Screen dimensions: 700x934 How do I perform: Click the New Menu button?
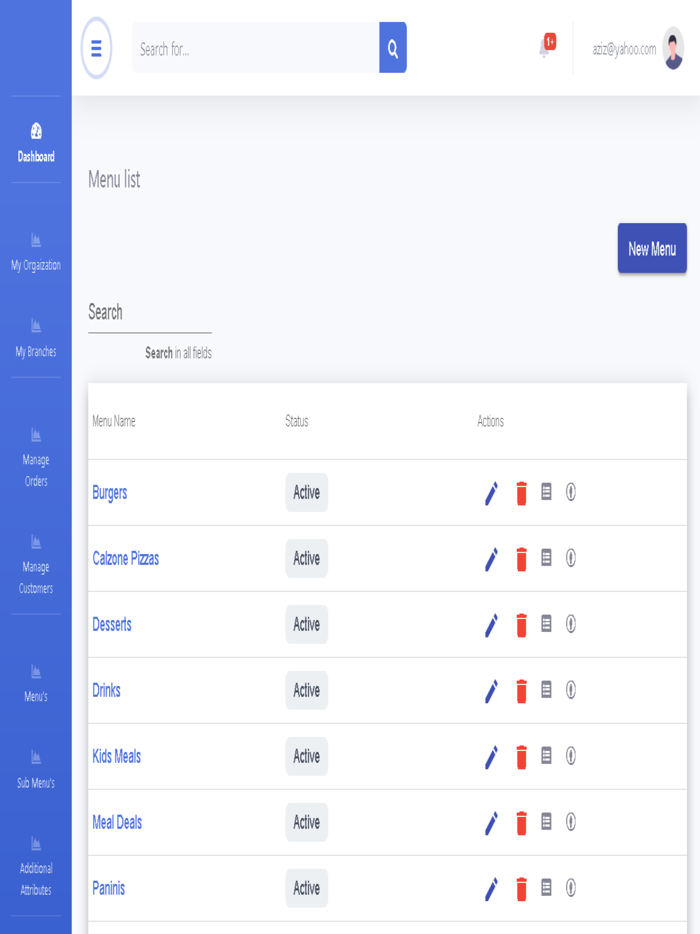point(652,248)
